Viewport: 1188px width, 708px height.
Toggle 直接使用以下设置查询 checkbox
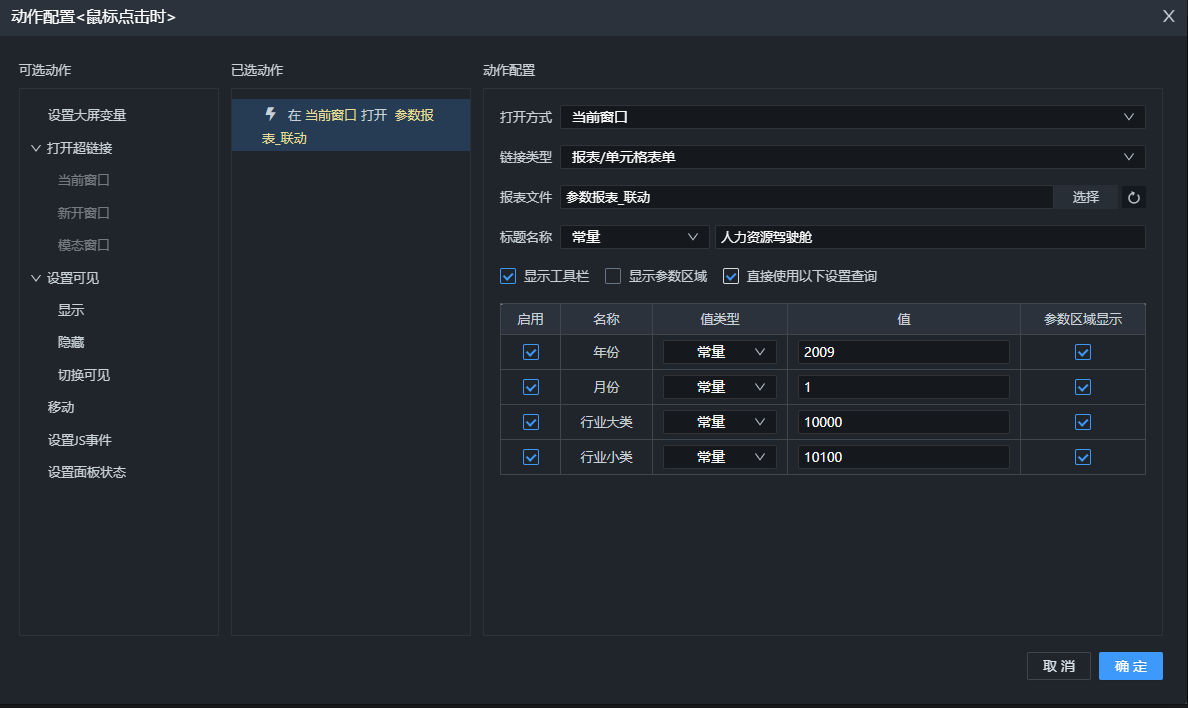(x=731, y=276)
